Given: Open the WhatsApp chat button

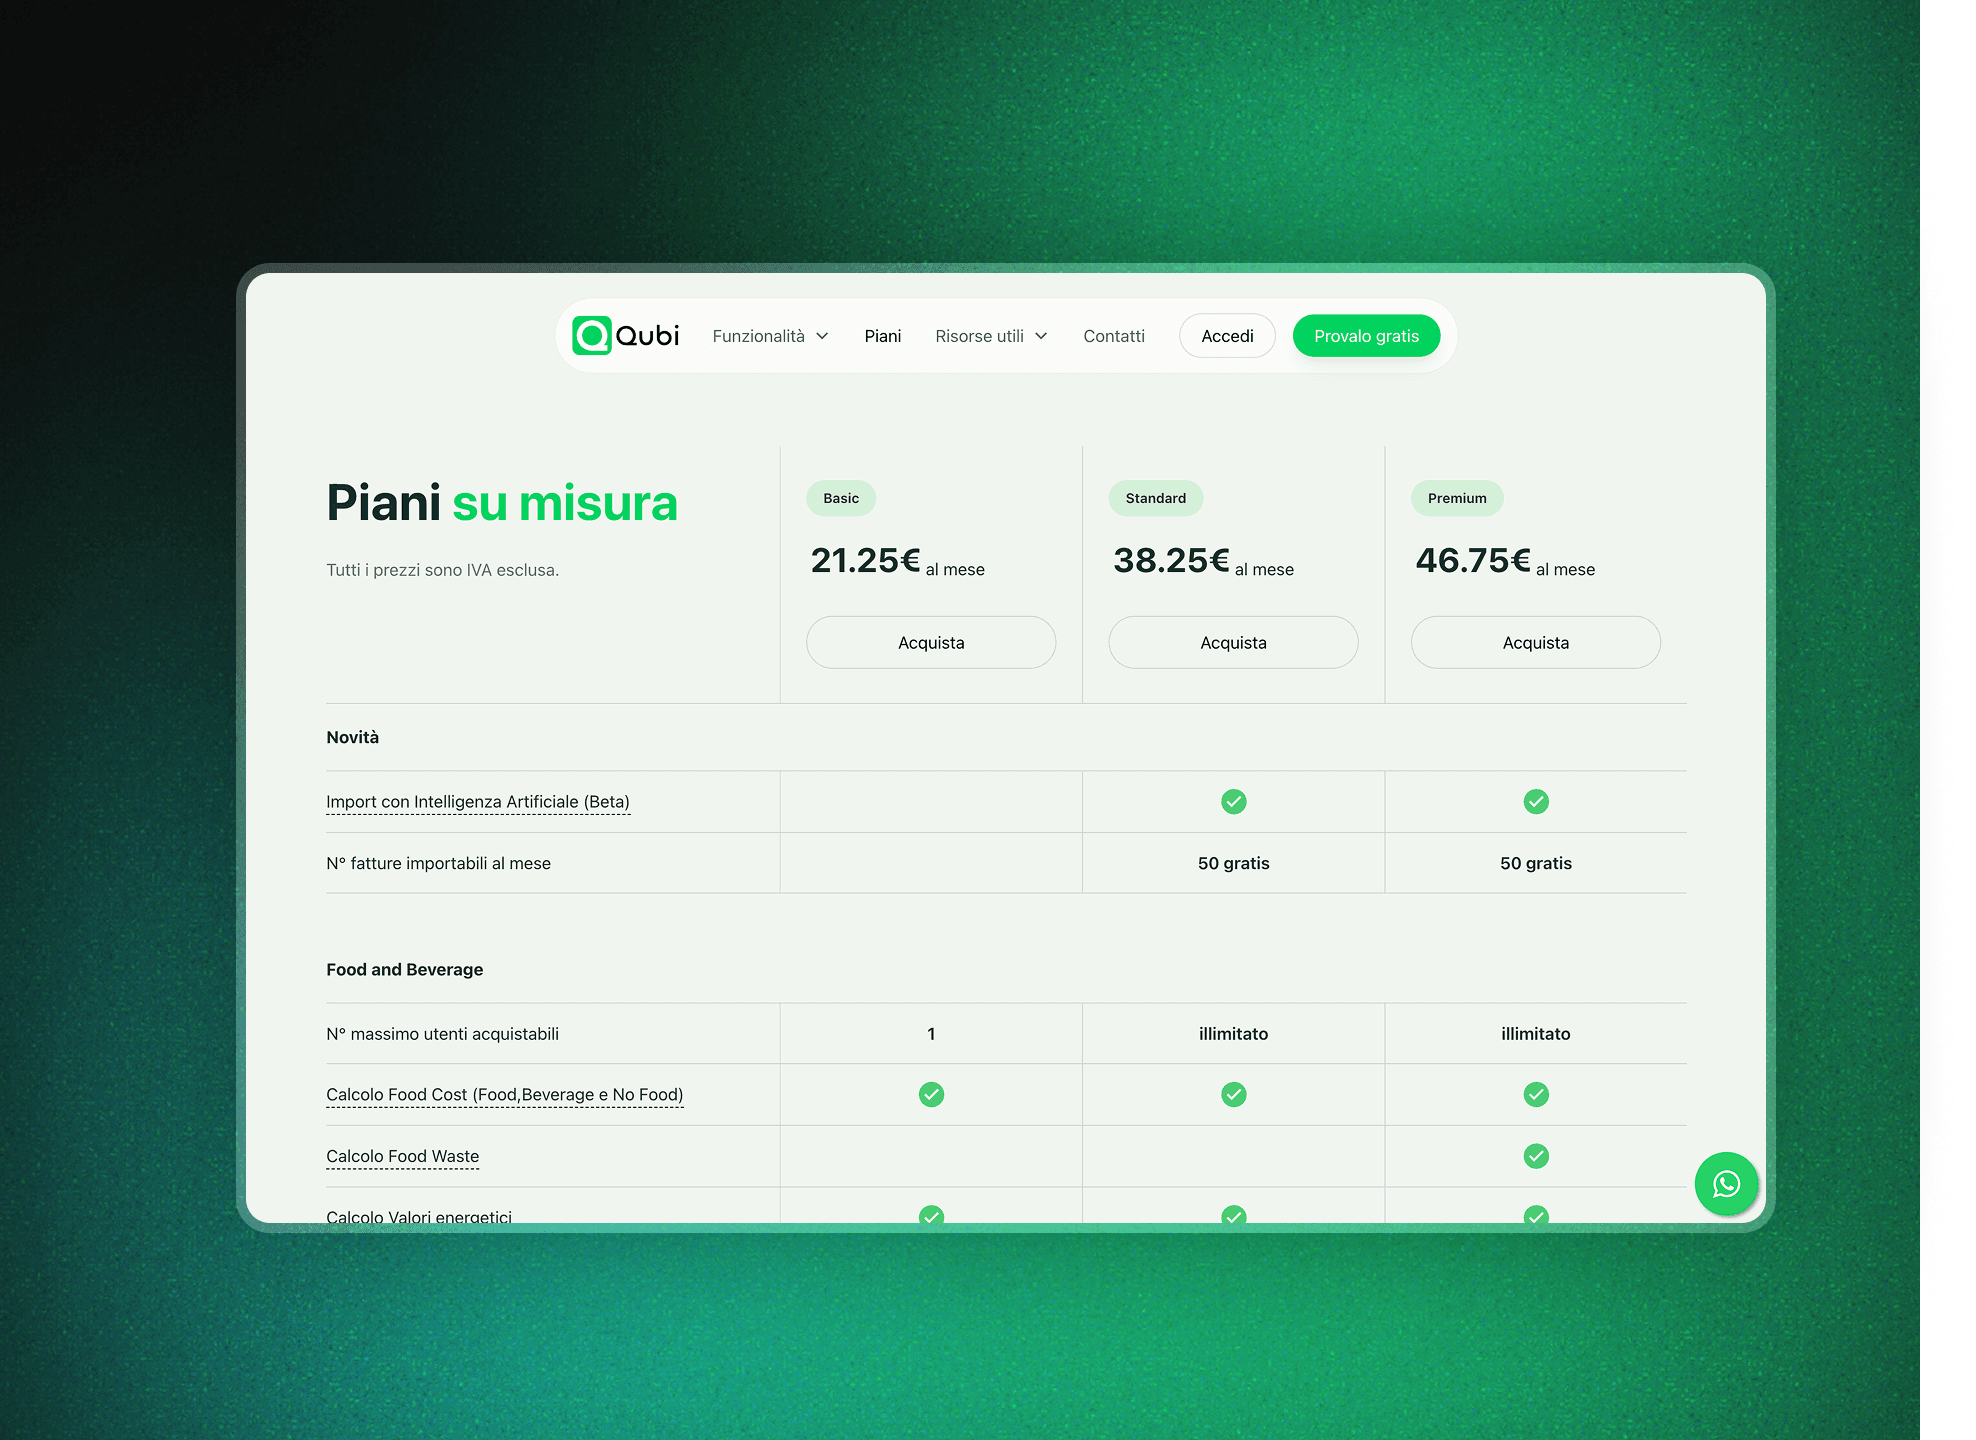Looking at the screenshot, I should (x=1726, y=1184).
